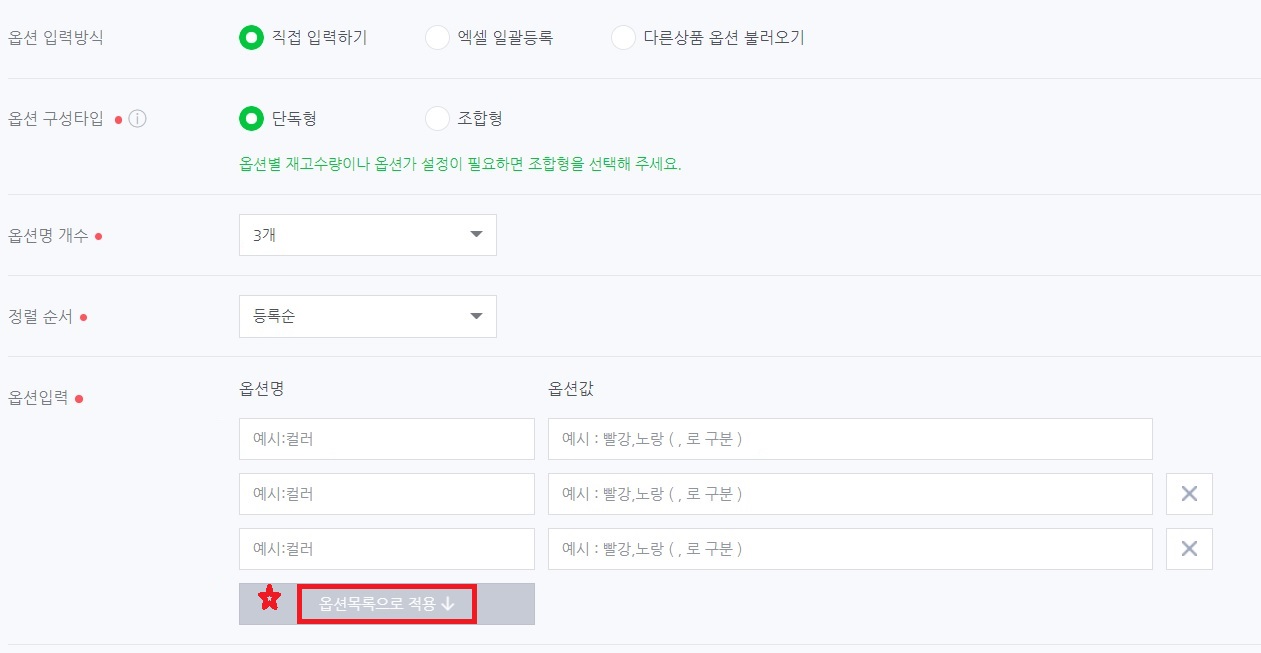This screenshot has height=653, width=1261.
Task: Click the info icon beside 옵션 구성타입
Action: [138, 119]
